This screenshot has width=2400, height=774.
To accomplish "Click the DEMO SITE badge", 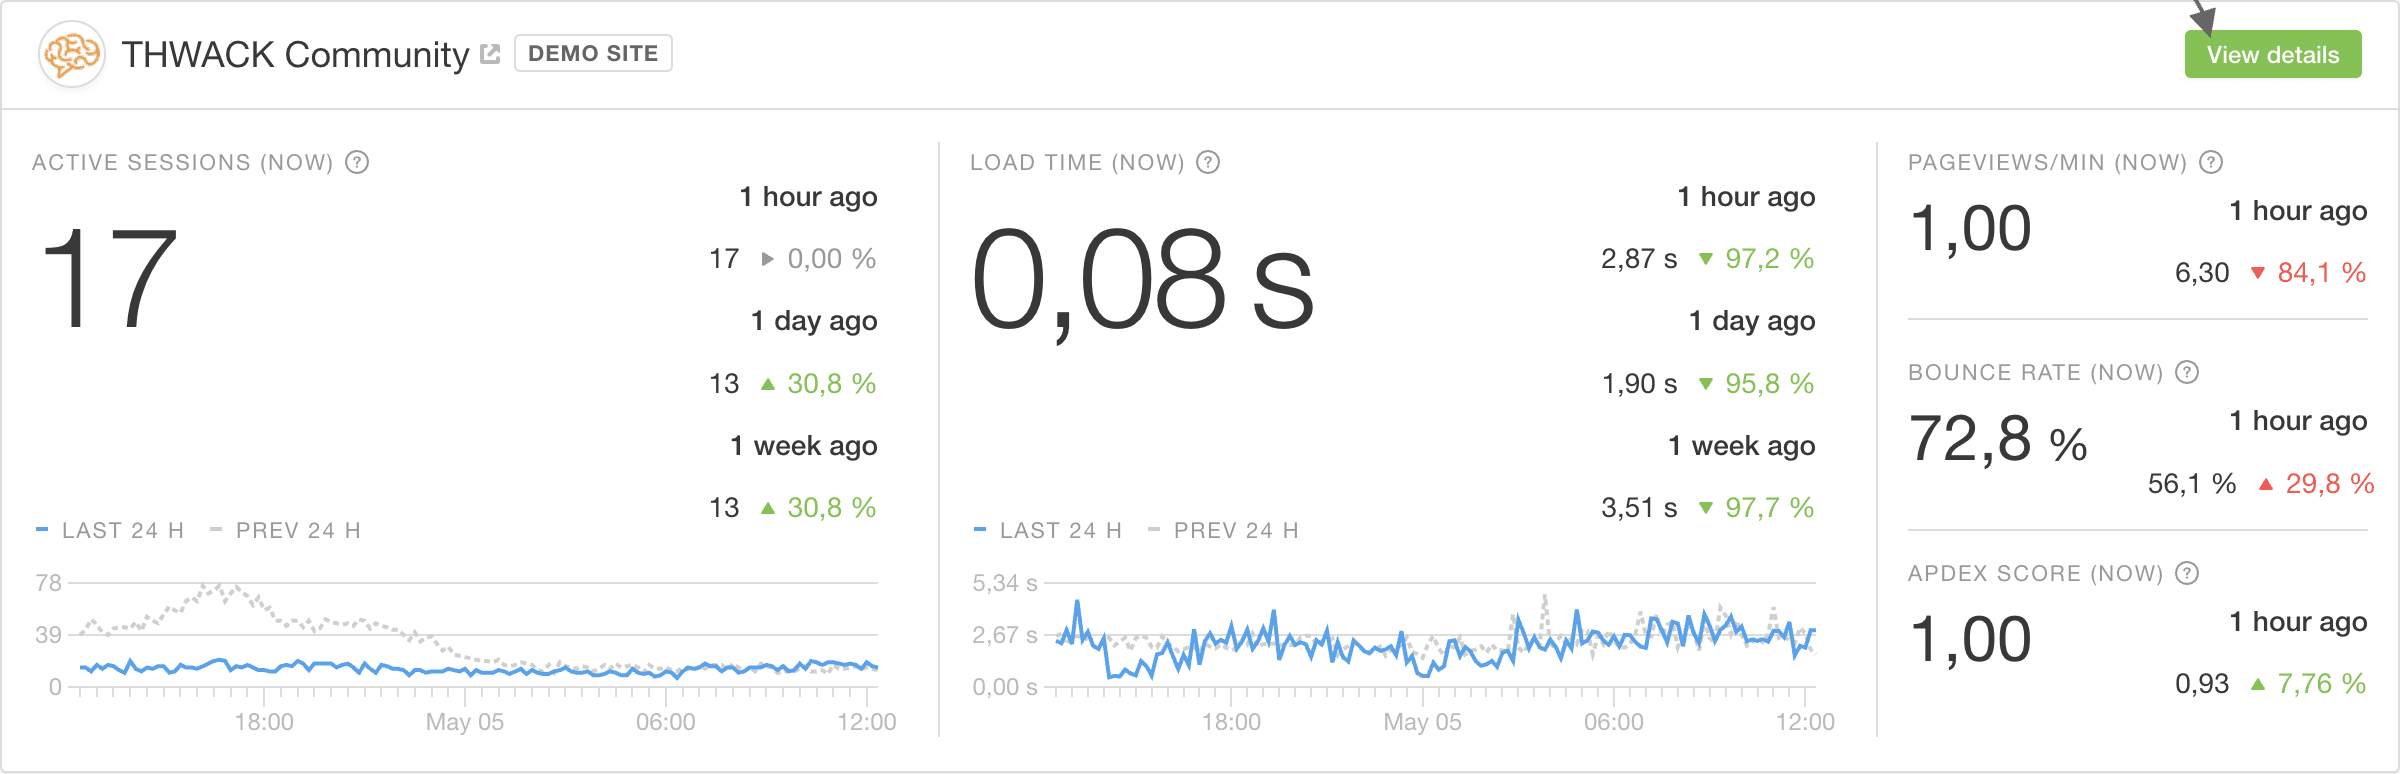I will pyautogui.click(x=593, y=53).
